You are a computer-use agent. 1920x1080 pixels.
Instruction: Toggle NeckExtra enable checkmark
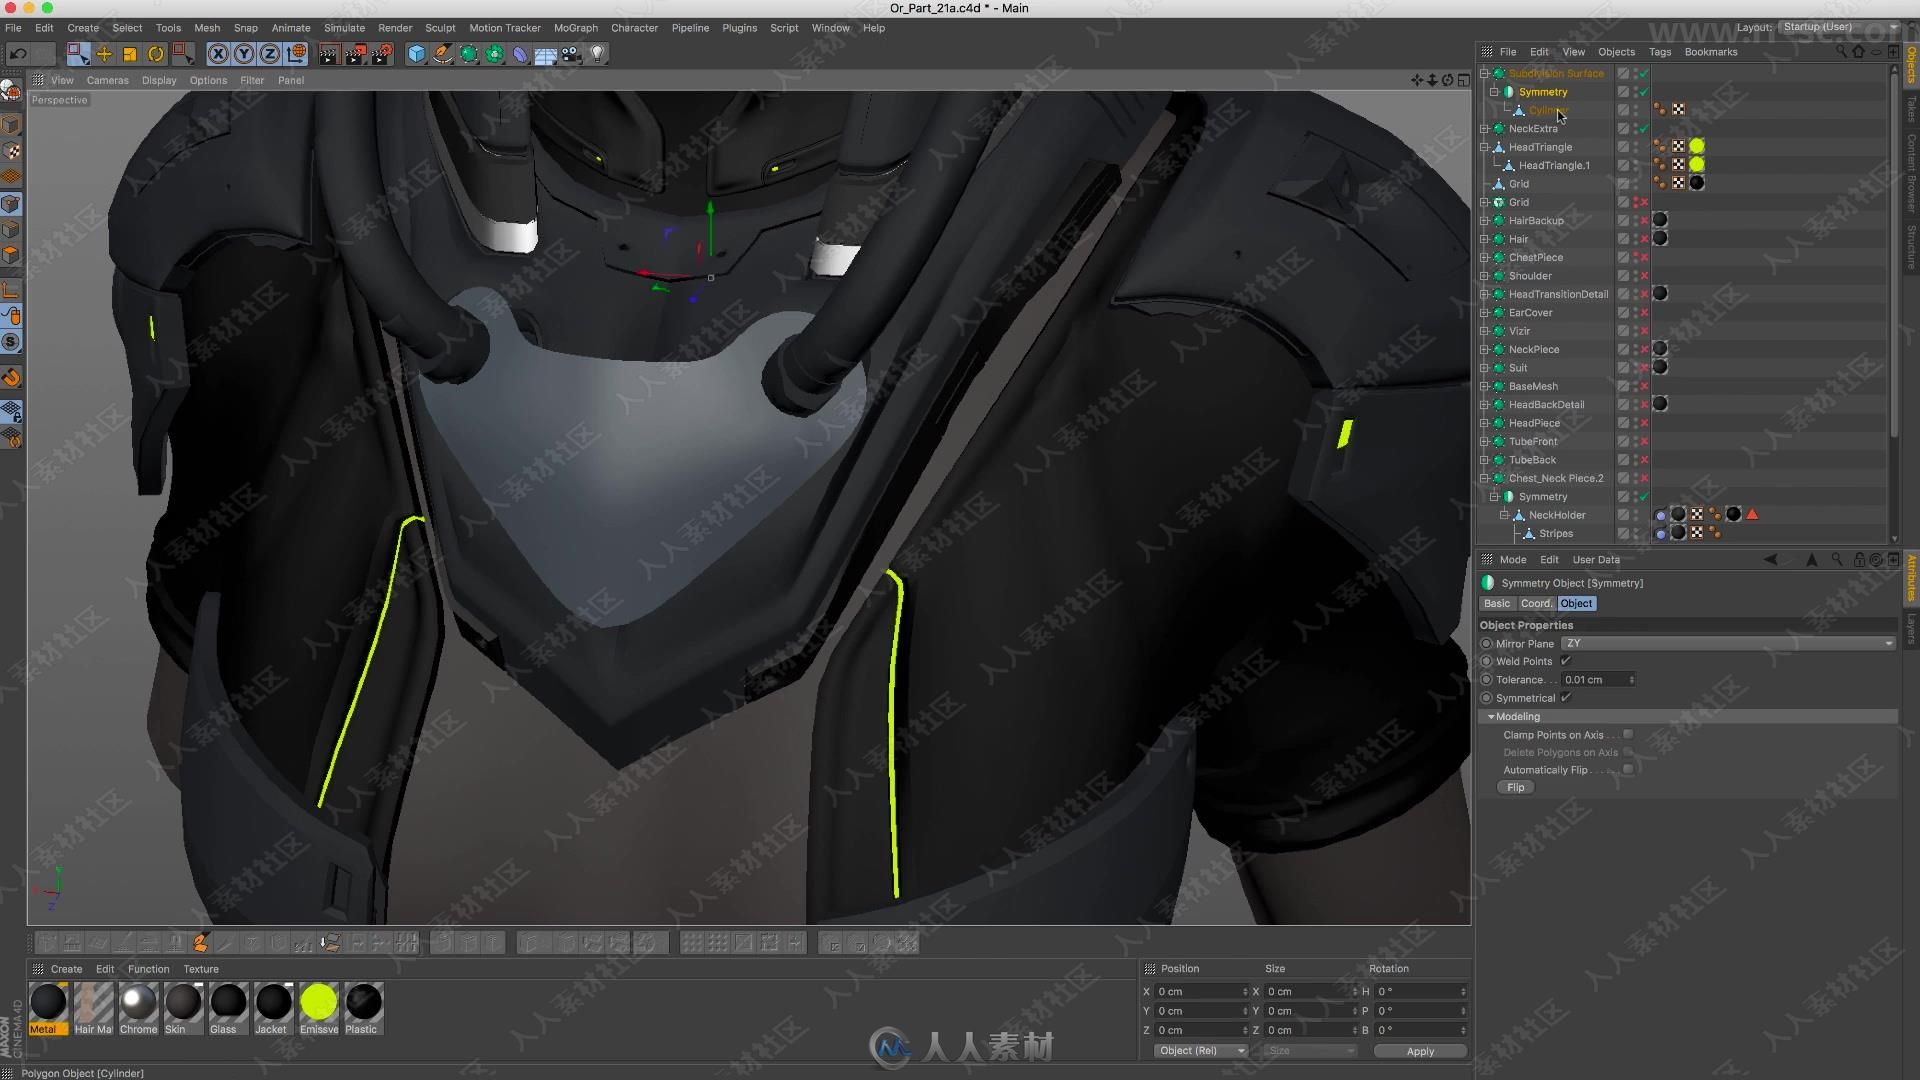click(1644, 129)
